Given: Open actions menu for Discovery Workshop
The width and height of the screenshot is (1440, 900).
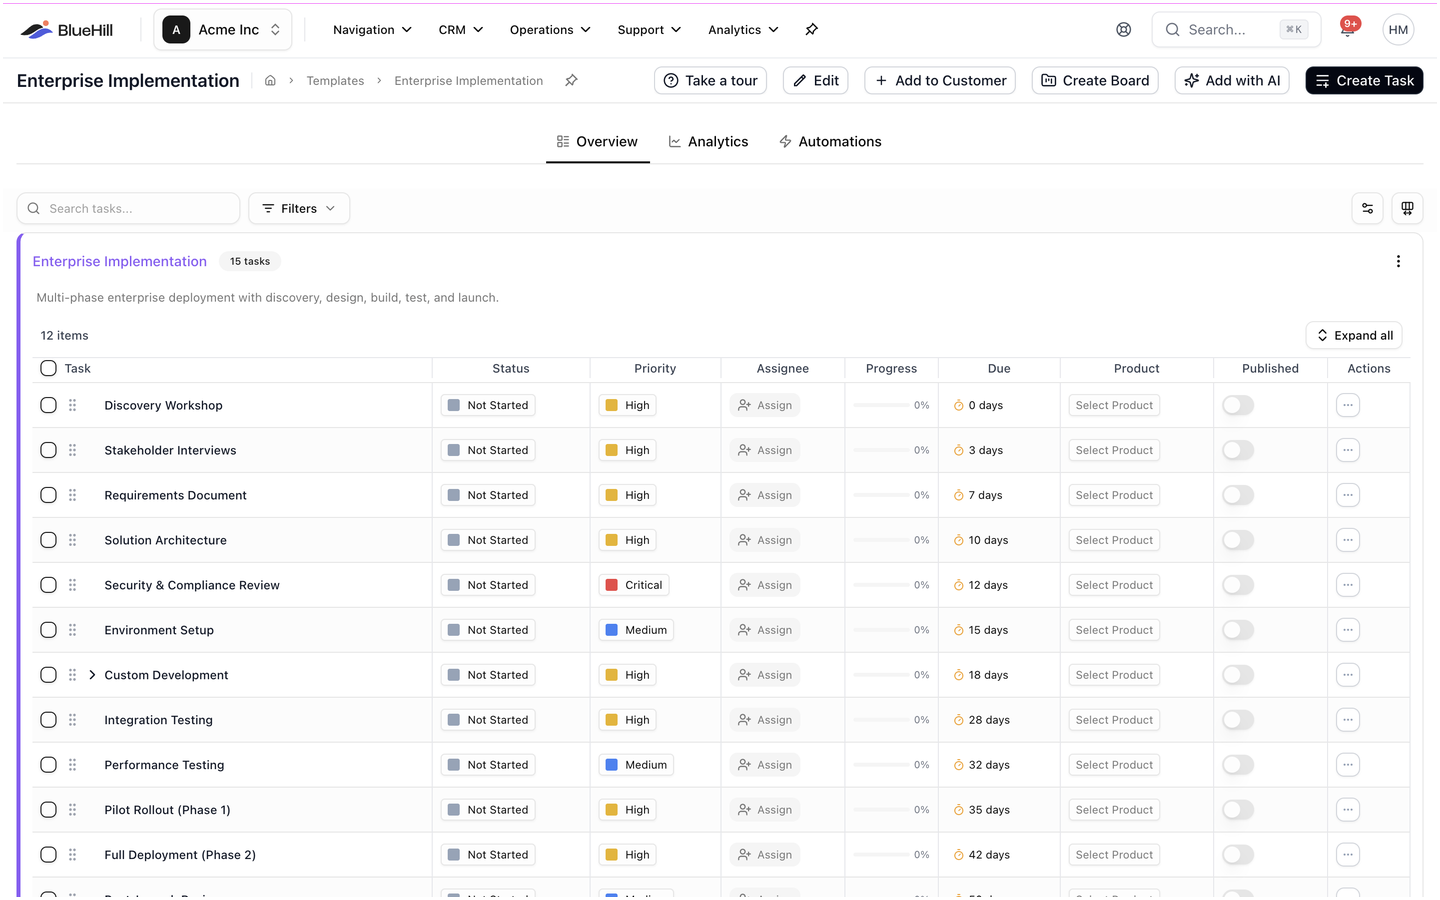Looking at the screenshot, I should coord(1348,405).
